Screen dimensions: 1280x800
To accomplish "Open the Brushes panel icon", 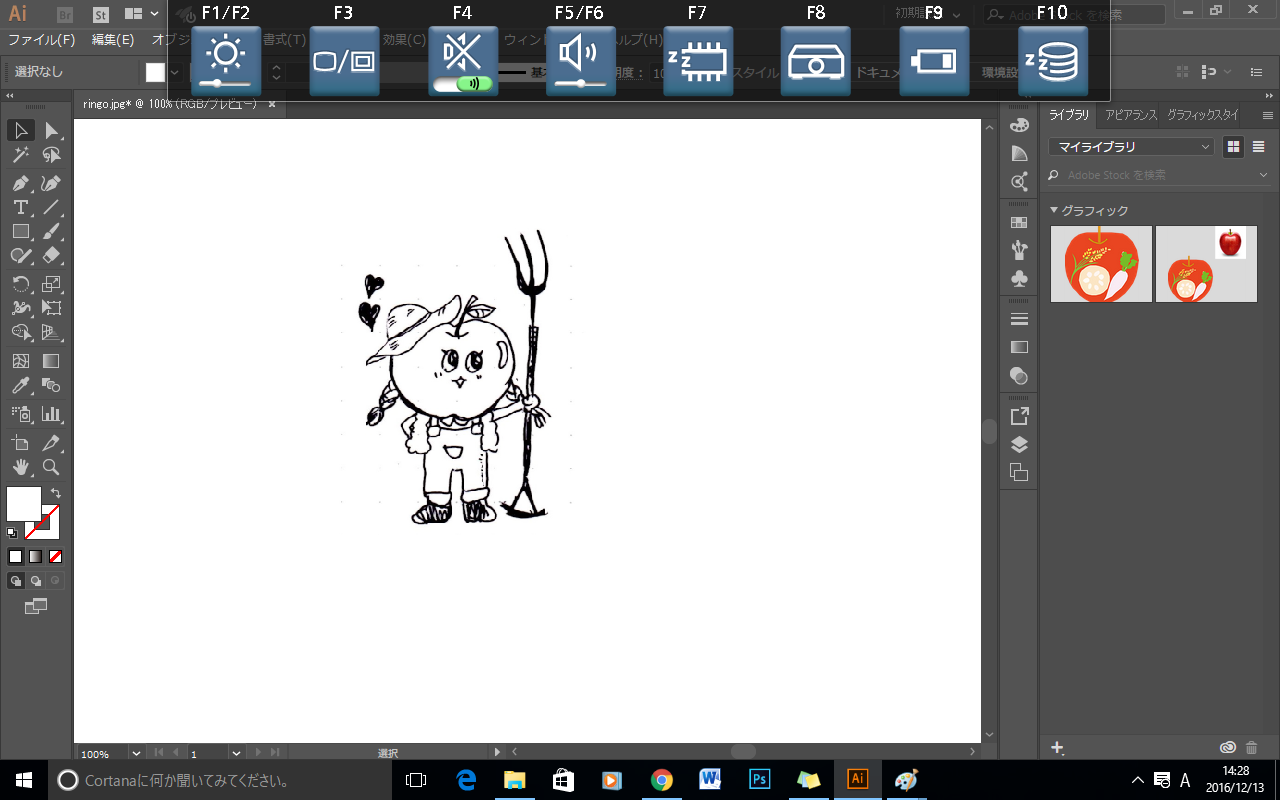I will click(1019, 250).
